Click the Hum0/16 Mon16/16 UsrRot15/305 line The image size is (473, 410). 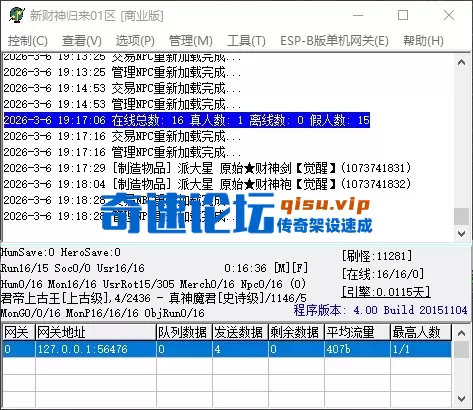[x=153, y=284]
